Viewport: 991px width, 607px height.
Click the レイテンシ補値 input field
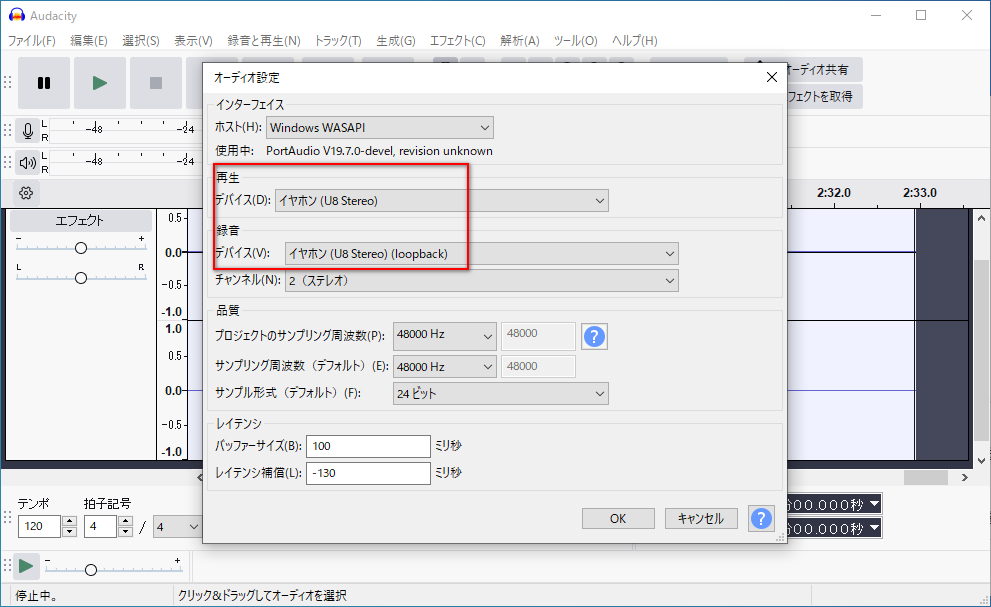368,473
